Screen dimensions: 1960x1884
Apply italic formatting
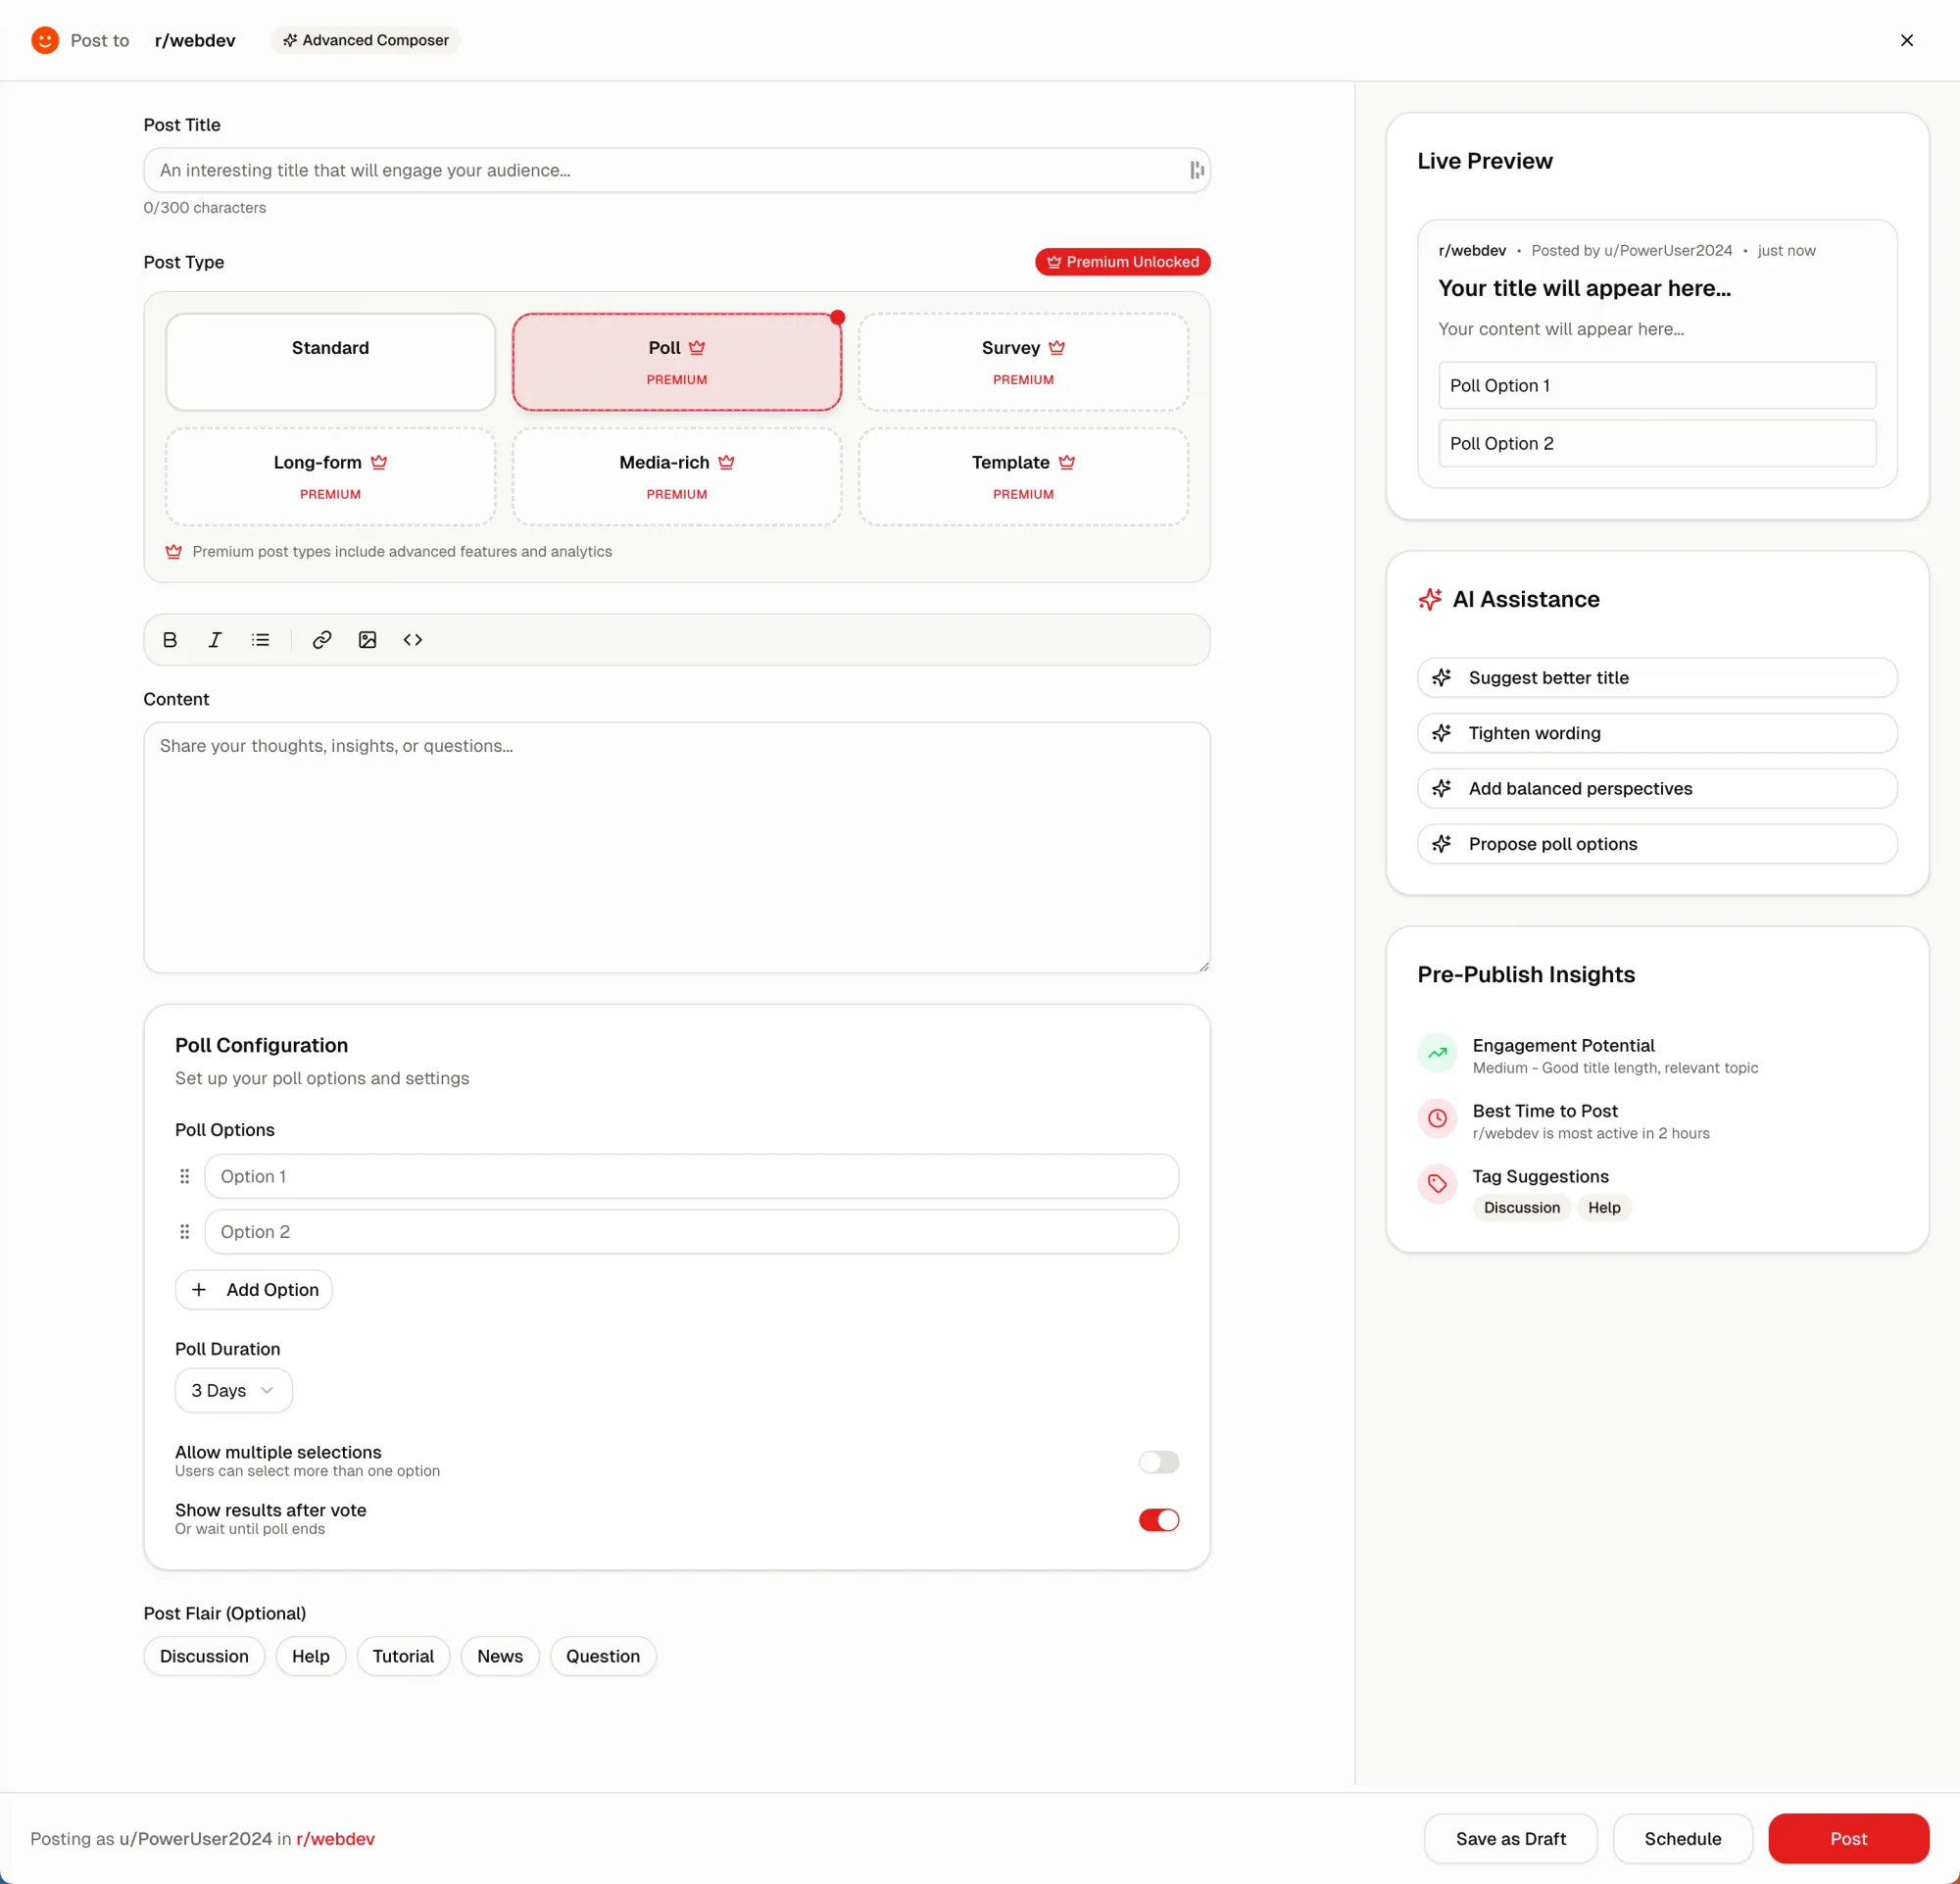coord(215,639)
